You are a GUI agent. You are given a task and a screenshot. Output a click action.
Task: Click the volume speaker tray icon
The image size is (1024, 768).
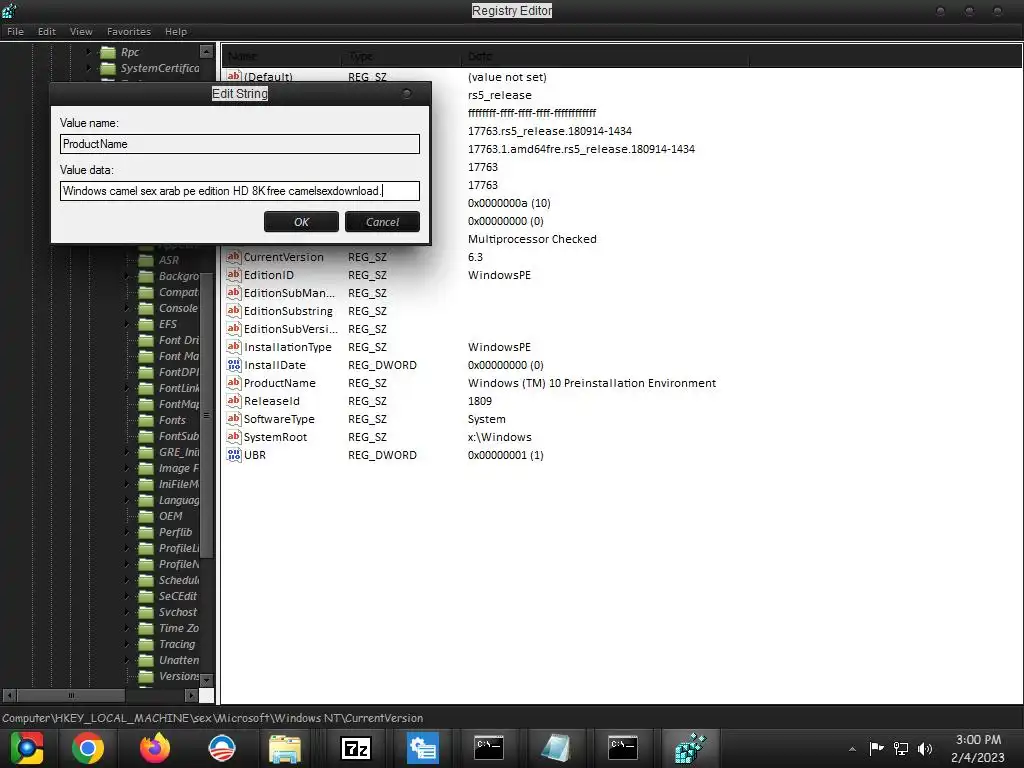tap(925, 748)
